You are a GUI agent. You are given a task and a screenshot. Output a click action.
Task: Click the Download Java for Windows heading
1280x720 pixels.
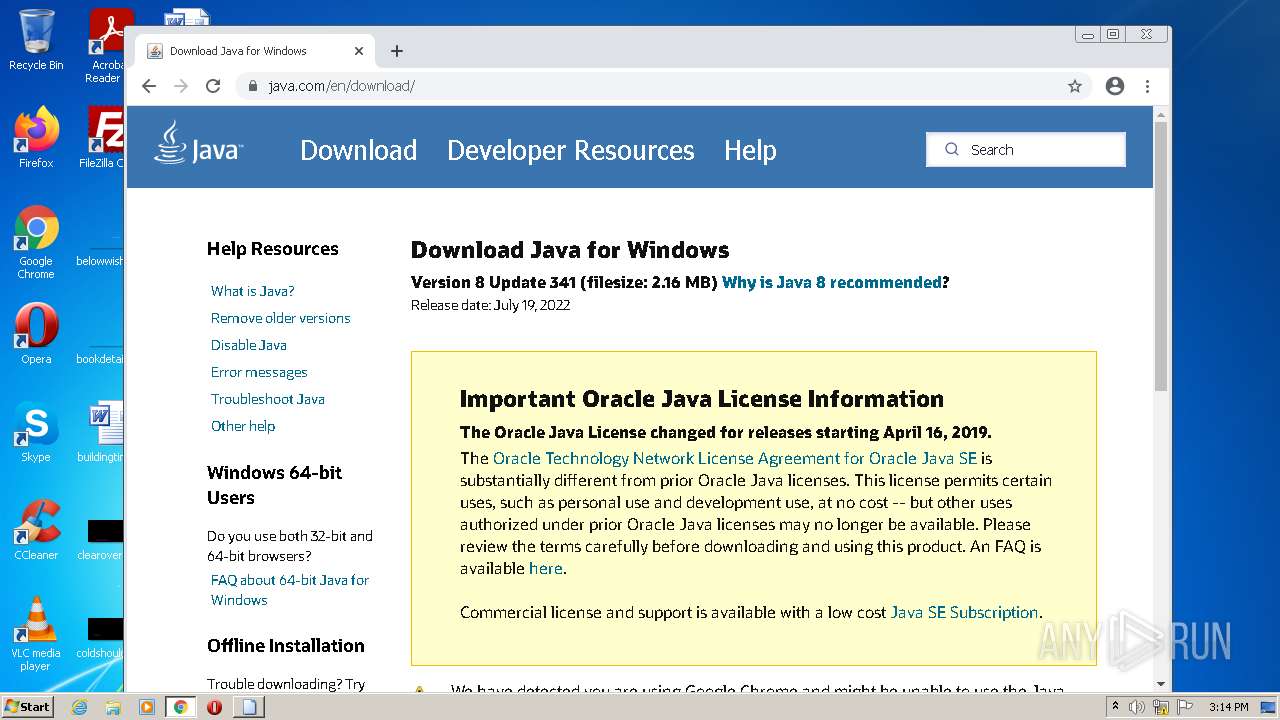(x=570, y=250)
